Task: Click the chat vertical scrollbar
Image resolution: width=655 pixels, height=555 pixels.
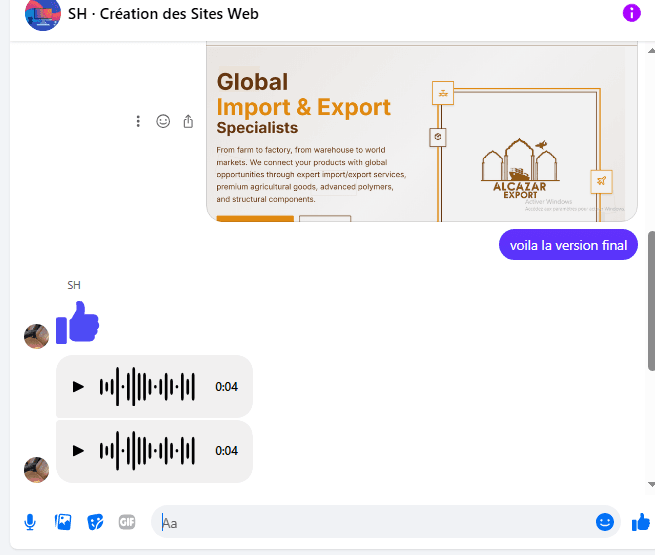Action: click(x=651, y=300)
